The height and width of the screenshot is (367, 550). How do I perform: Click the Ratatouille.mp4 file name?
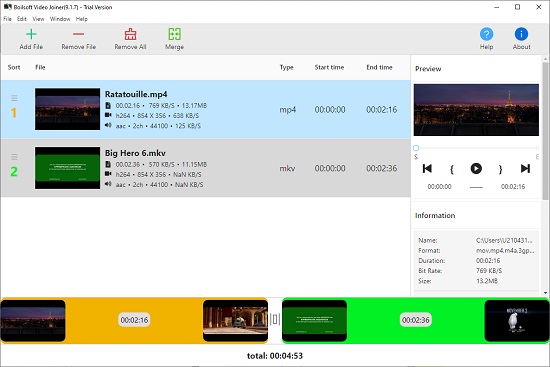pos(136,94)
